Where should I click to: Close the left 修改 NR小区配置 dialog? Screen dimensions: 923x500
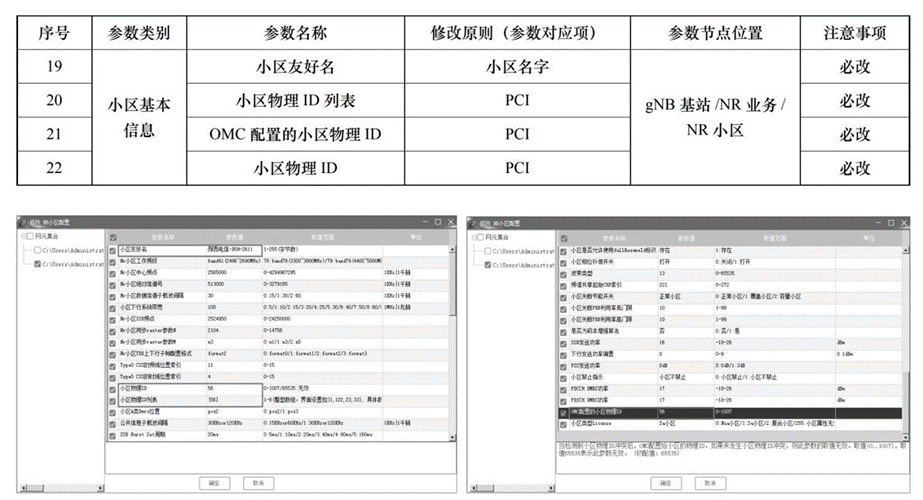click(451, 222)
